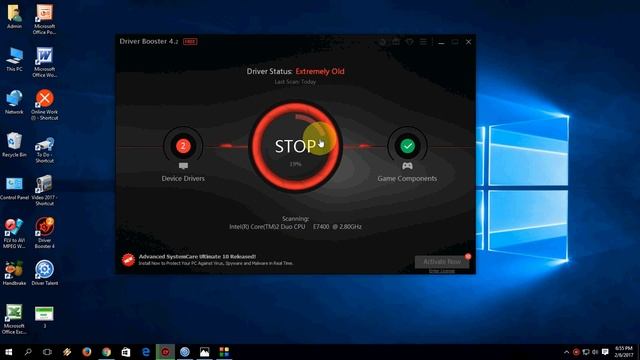This screenshot has width=640, height=360.
Task: Select Microsoft Office Word desktop shortcut
Action: click(x=44, y=62)
